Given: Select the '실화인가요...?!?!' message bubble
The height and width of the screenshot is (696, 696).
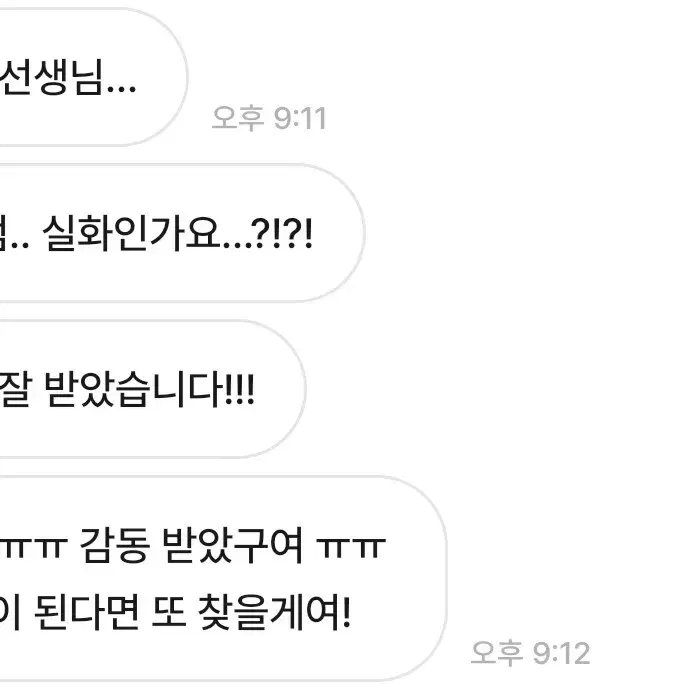Looking at the screenshot, I should tap(182, 233).
